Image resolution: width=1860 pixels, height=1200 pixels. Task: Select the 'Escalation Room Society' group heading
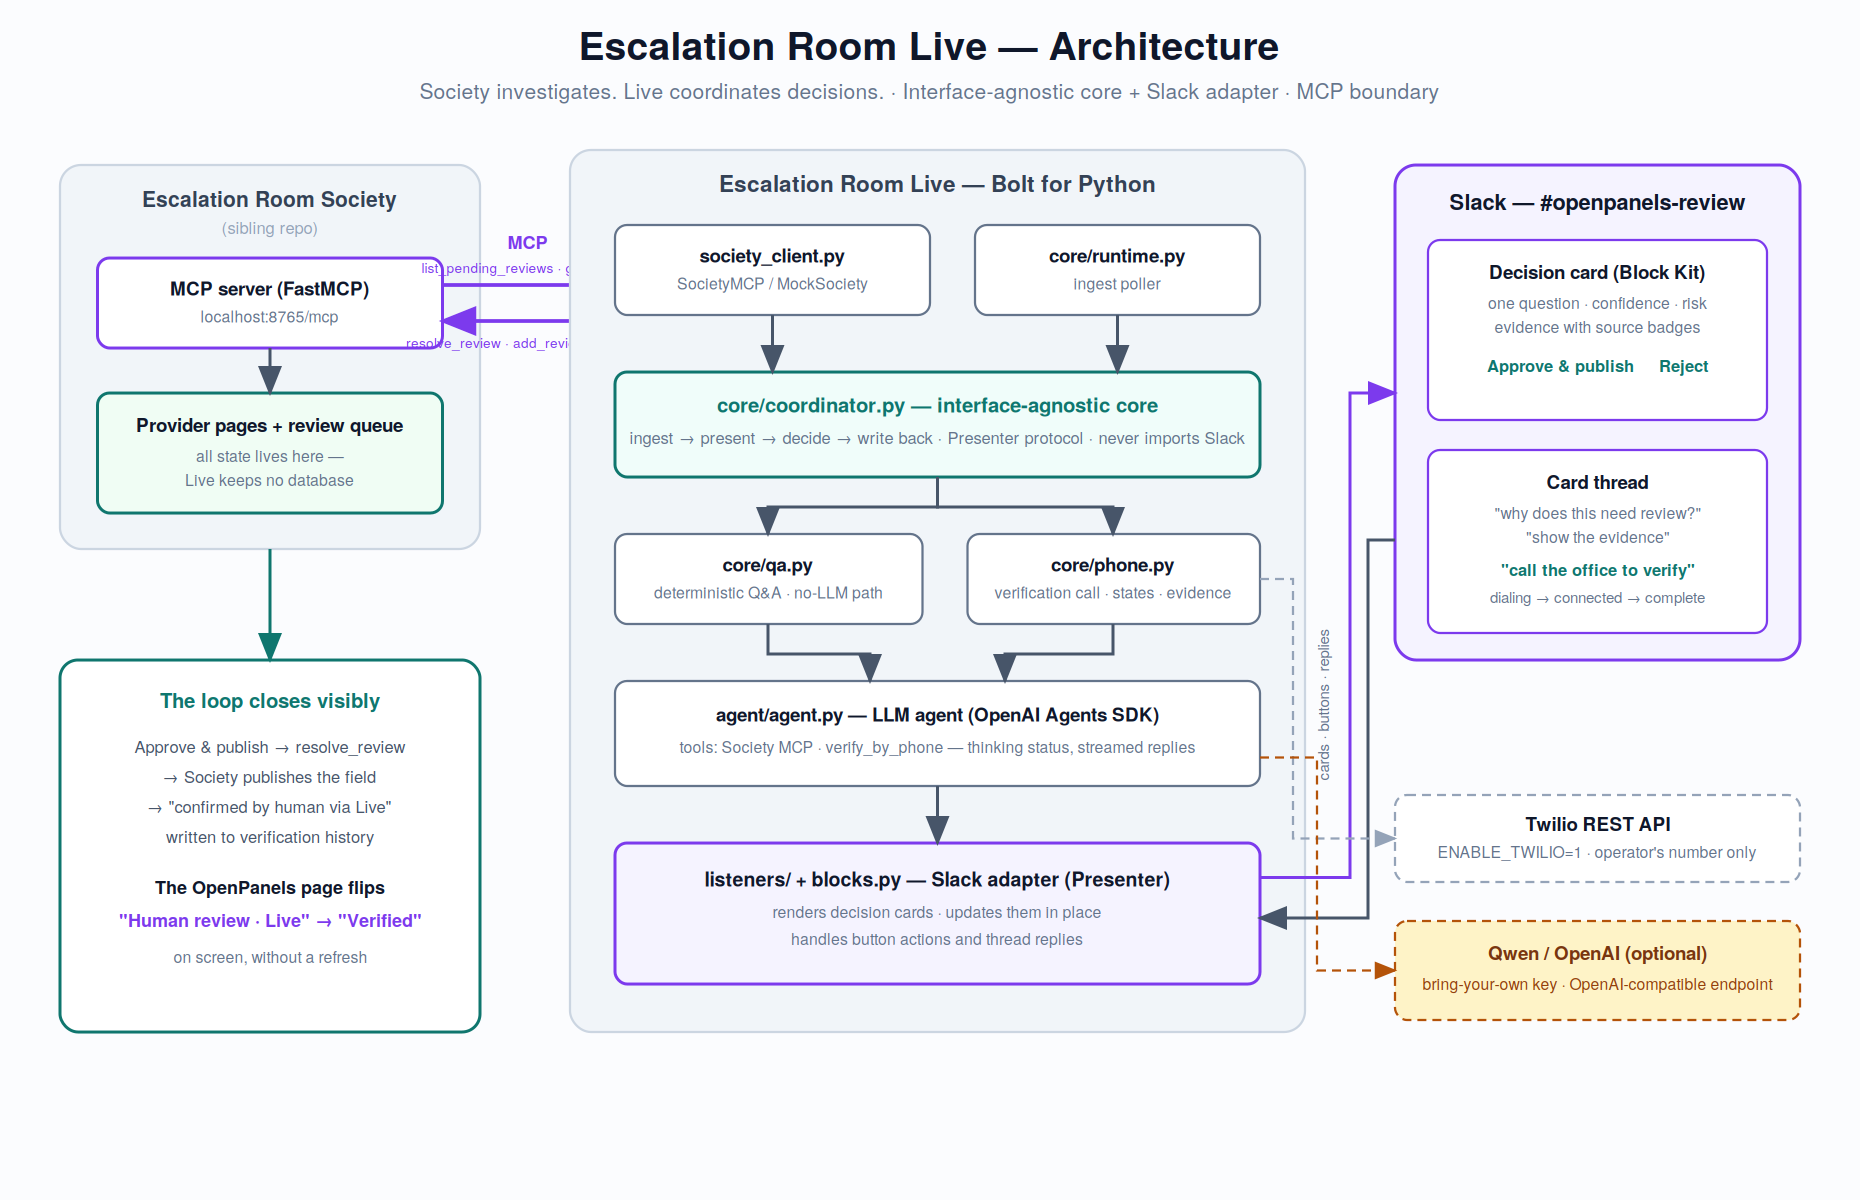coord(269,199)
